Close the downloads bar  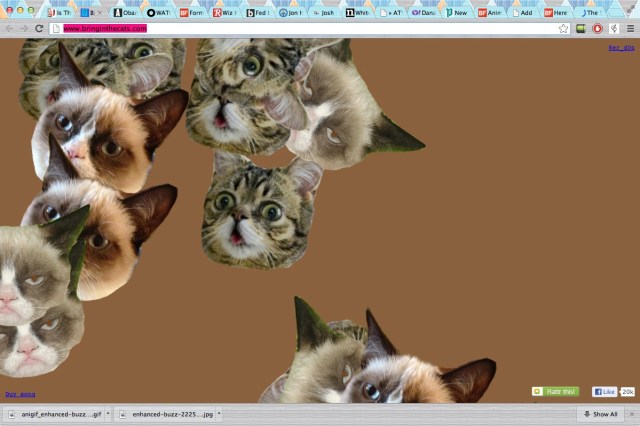[632, 414]
